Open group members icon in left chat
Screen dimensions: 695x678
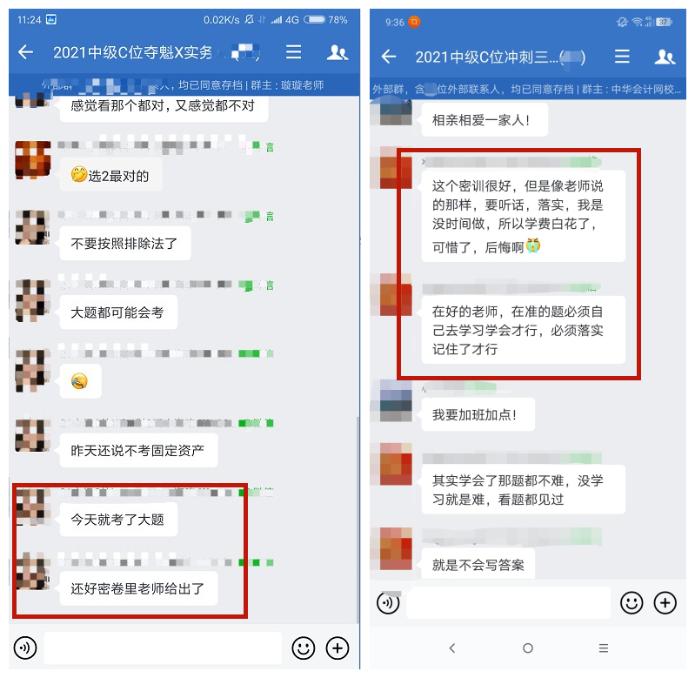tap(337, 53)
